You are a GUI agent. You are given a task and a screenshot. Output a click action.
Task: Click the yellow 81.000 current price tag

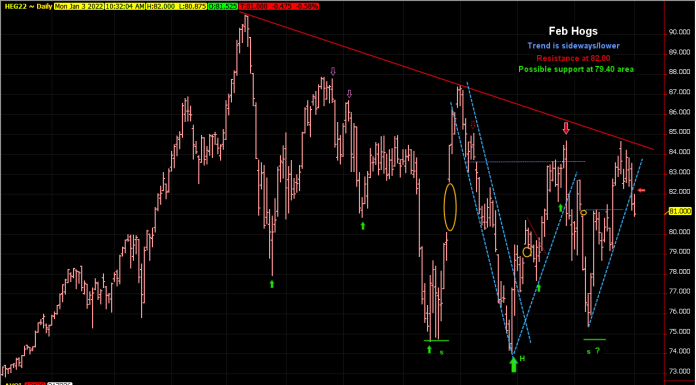pos(680,212)
